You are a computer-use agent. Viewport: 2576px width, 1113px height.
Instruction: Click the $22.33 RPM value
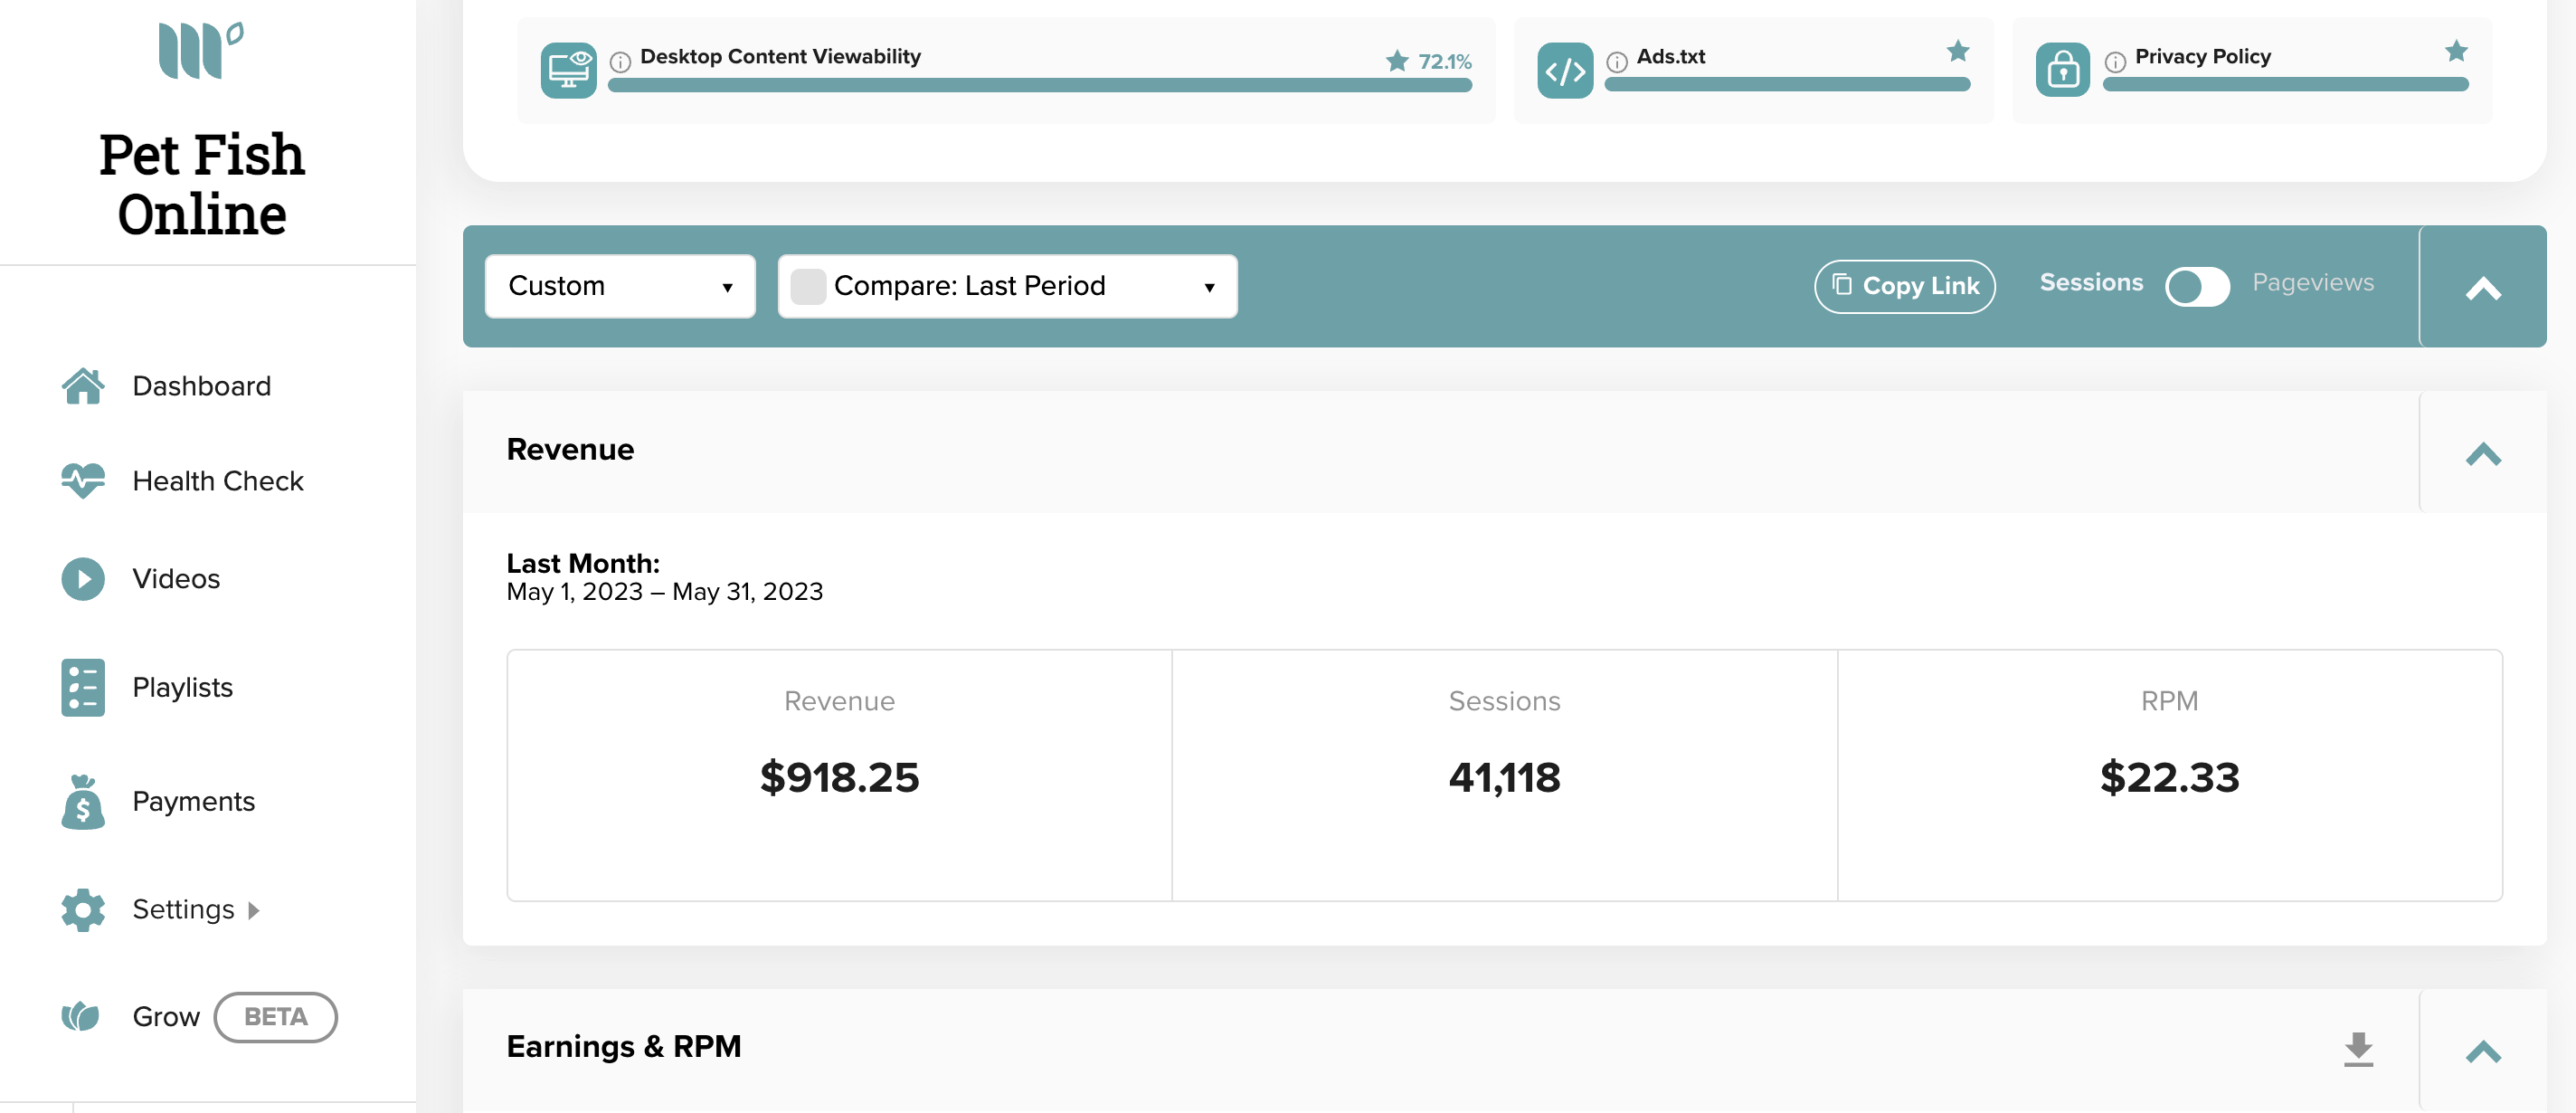(x=2169, y=778)
